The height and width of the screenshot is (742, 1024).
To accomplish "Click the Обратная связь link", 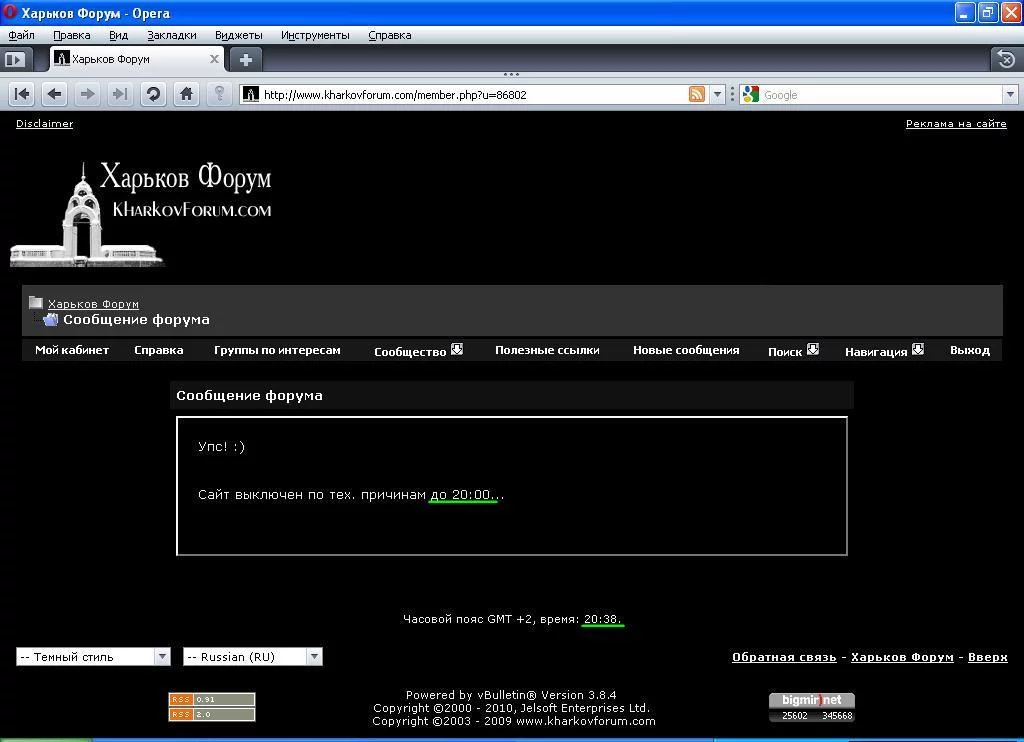I will (x=783, y=657).
